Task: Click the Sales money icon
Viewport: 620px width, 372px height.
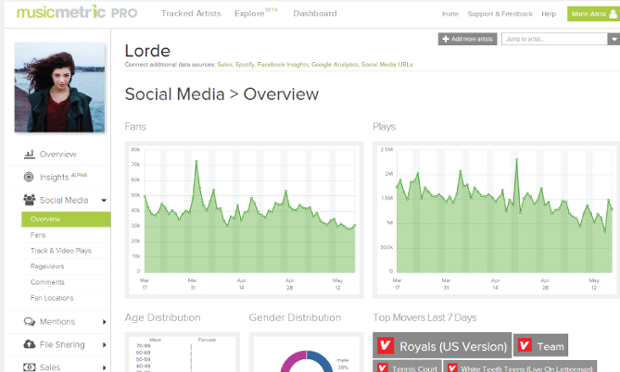Action: point(29,367)
